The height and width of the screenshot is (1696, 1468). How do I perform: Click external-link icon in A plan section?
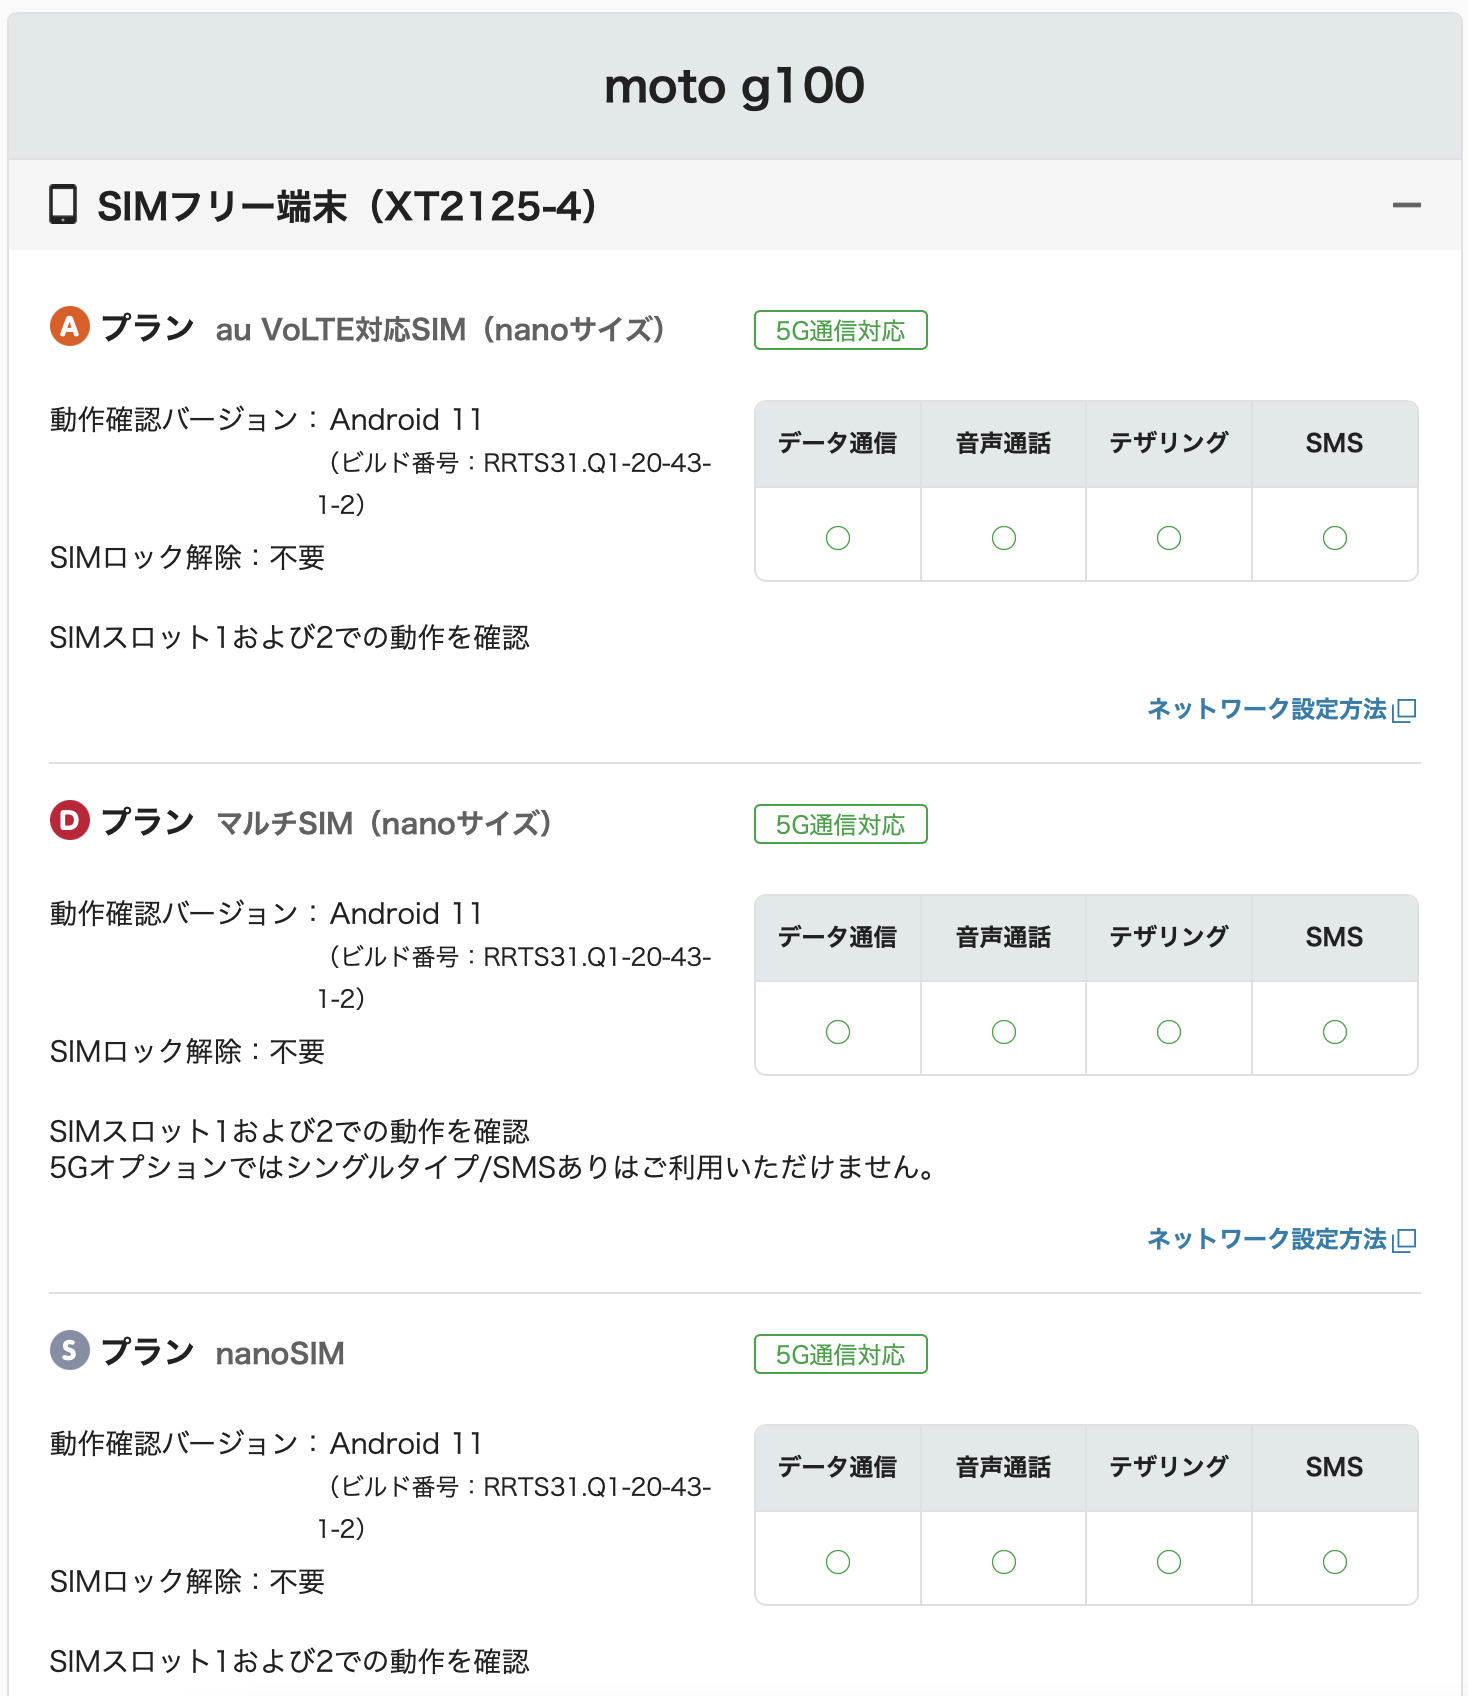1405,710
